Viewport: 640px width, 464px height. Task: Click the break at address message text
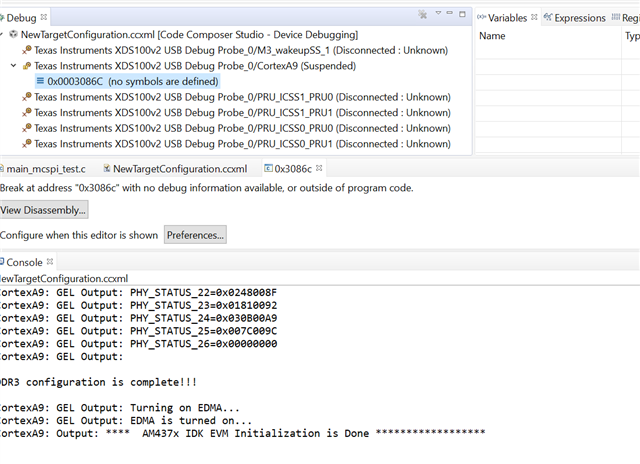[x=207, y=188]
